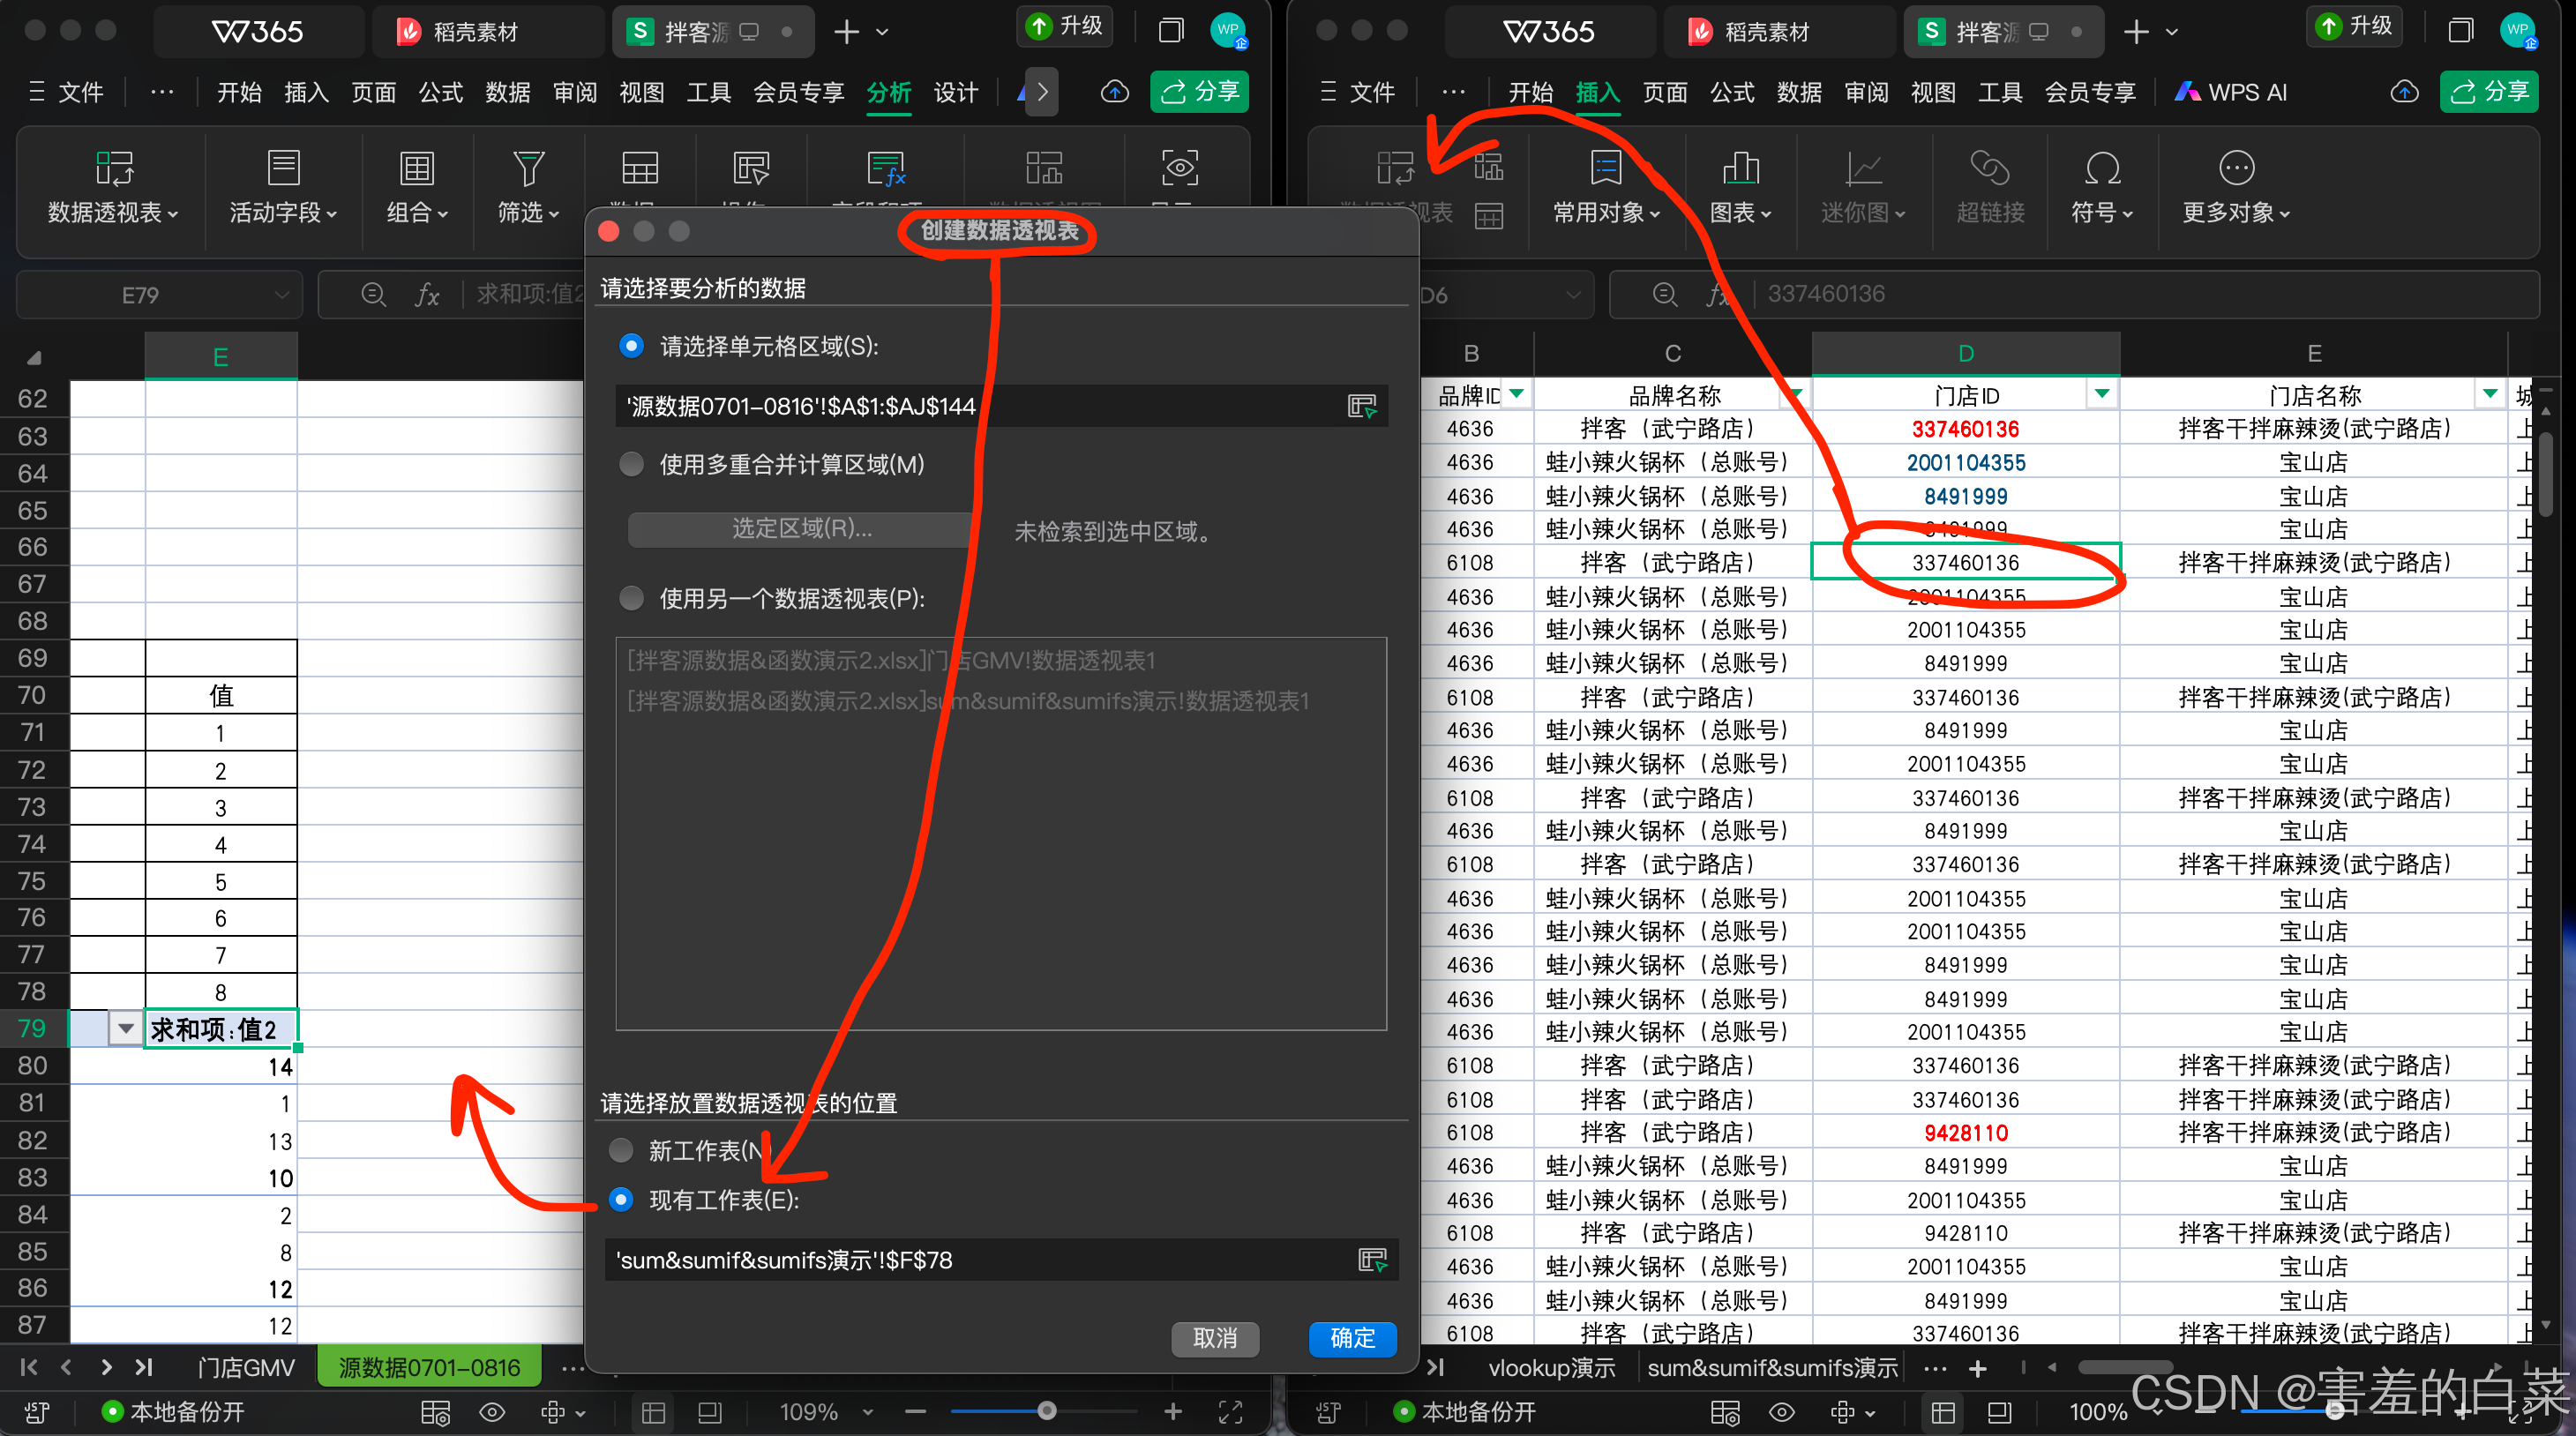Click the 数据透视表 pivot table icon

[113, 168]
